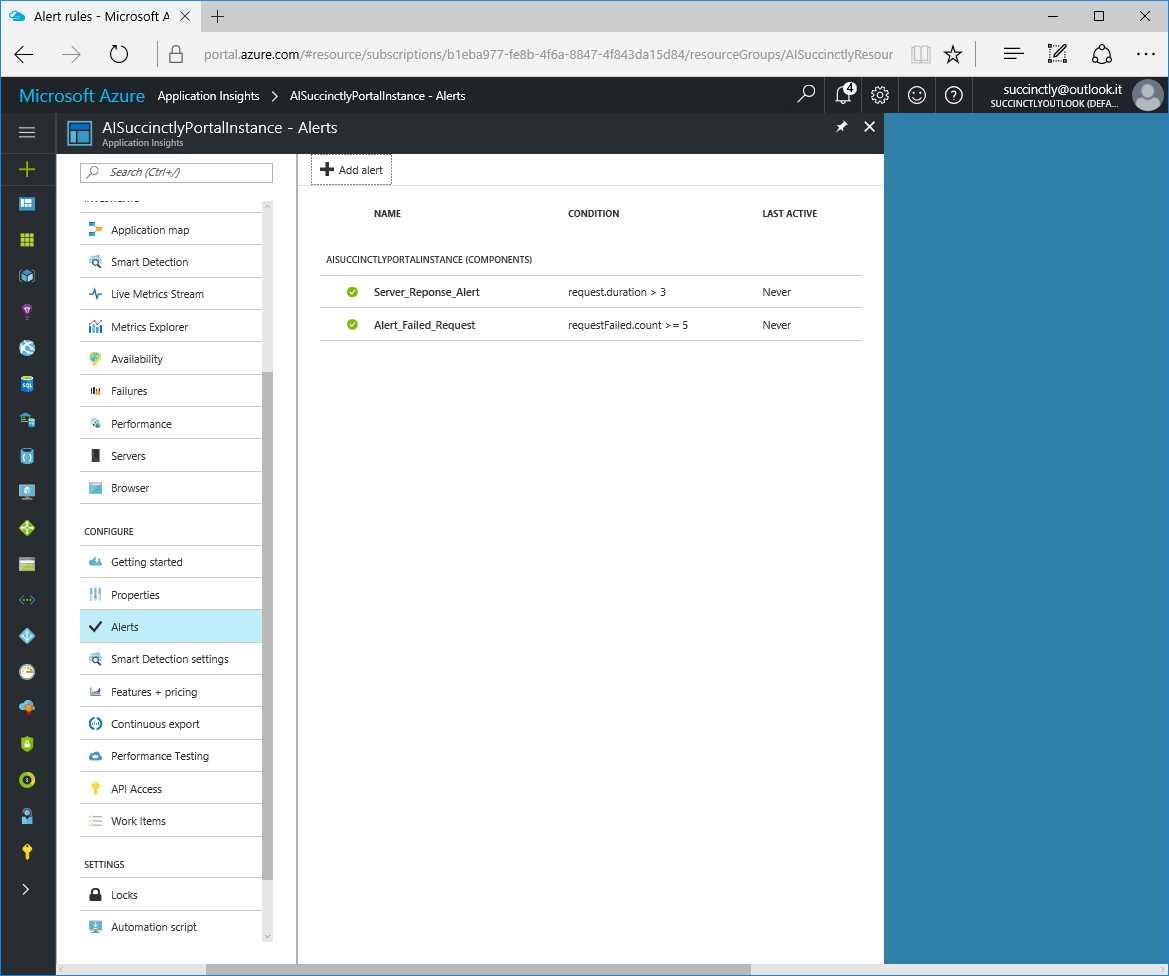Open Continuous export
The width and height of the screenshot is (1169, 976).
171,724
